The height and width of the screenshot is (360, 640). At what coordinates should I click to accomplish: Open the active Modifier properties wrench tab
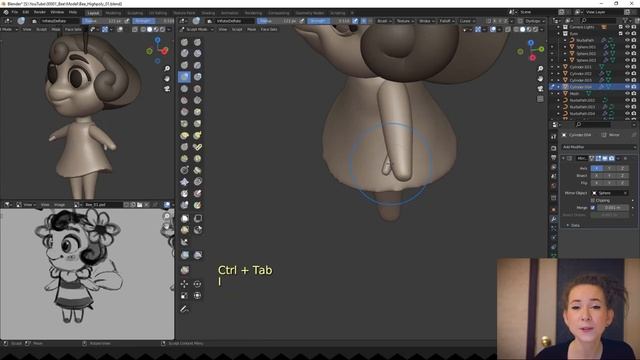pyautogui.click(x=553, y=219)
